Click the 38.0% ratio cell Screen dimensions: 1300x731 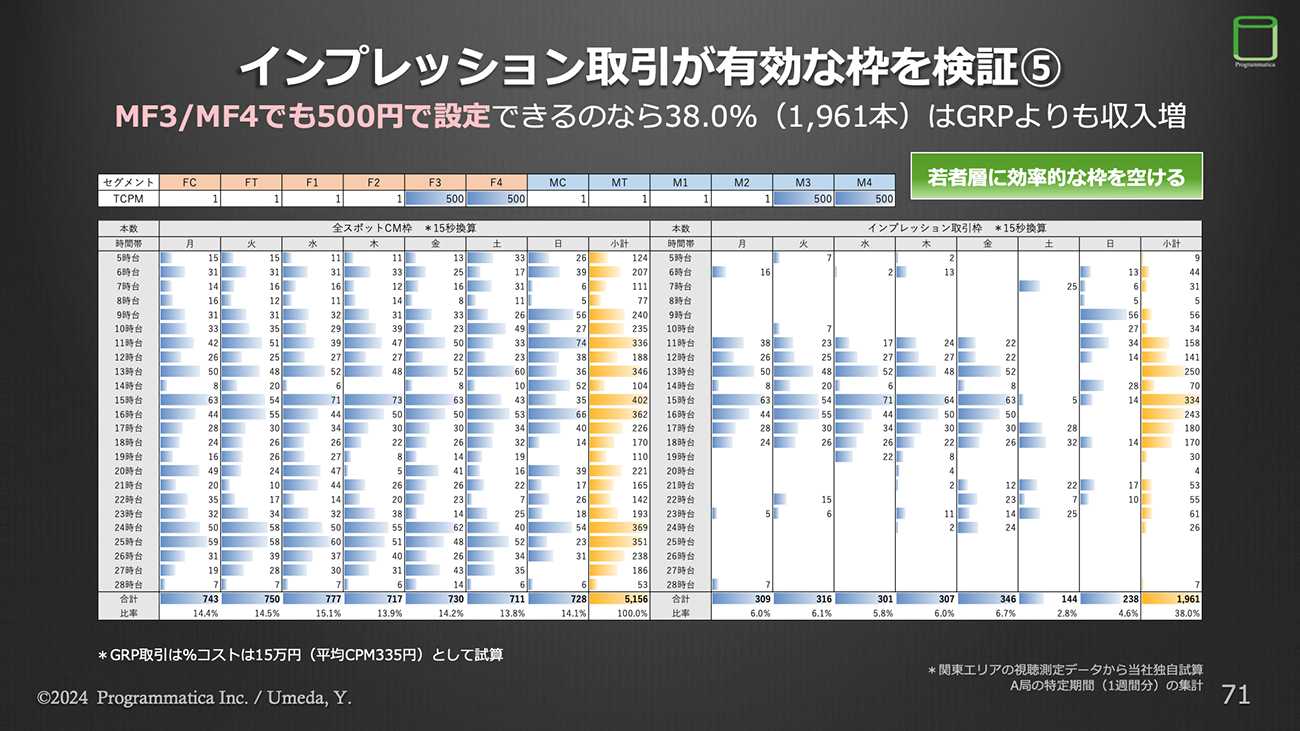1171,613
